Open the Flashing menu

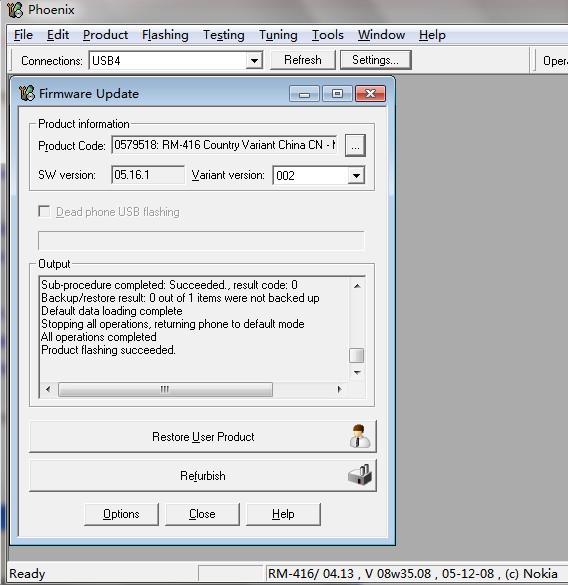click(165, 35)
